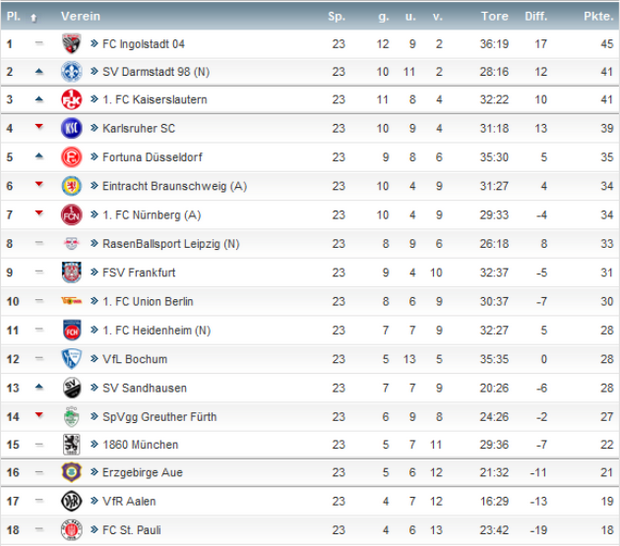Open the VfR Aalen team link

click(128, 501)
